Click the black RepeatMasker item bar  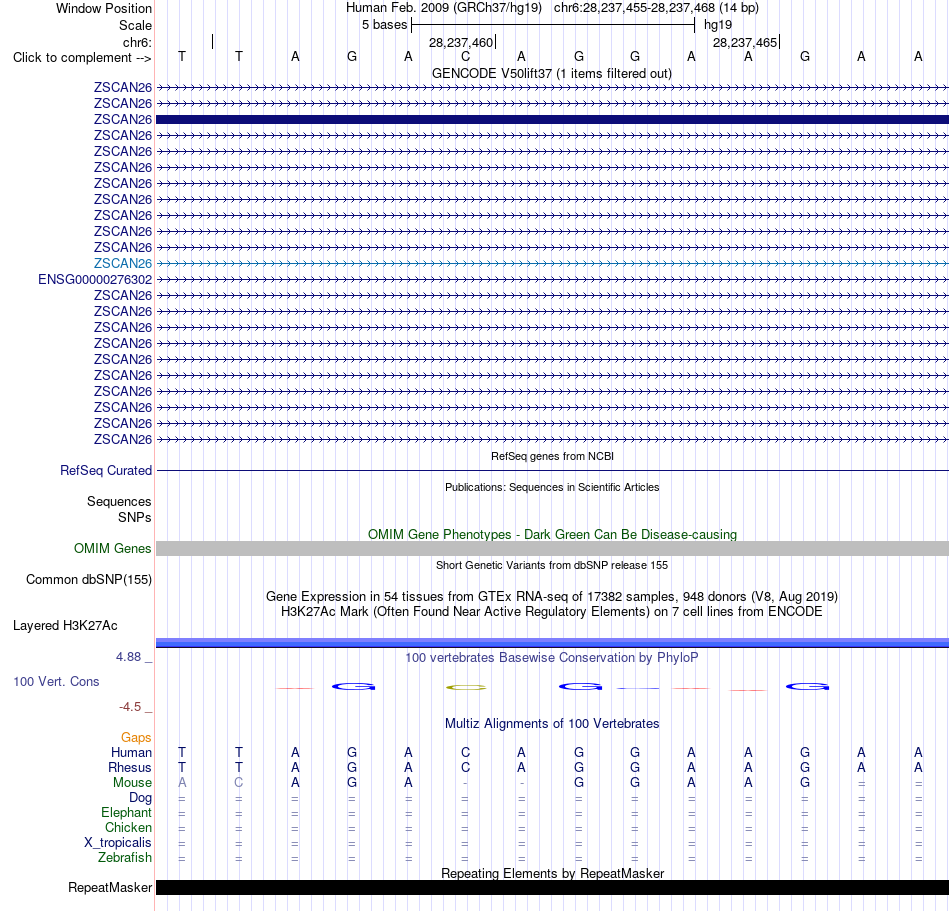coord(552,887)
